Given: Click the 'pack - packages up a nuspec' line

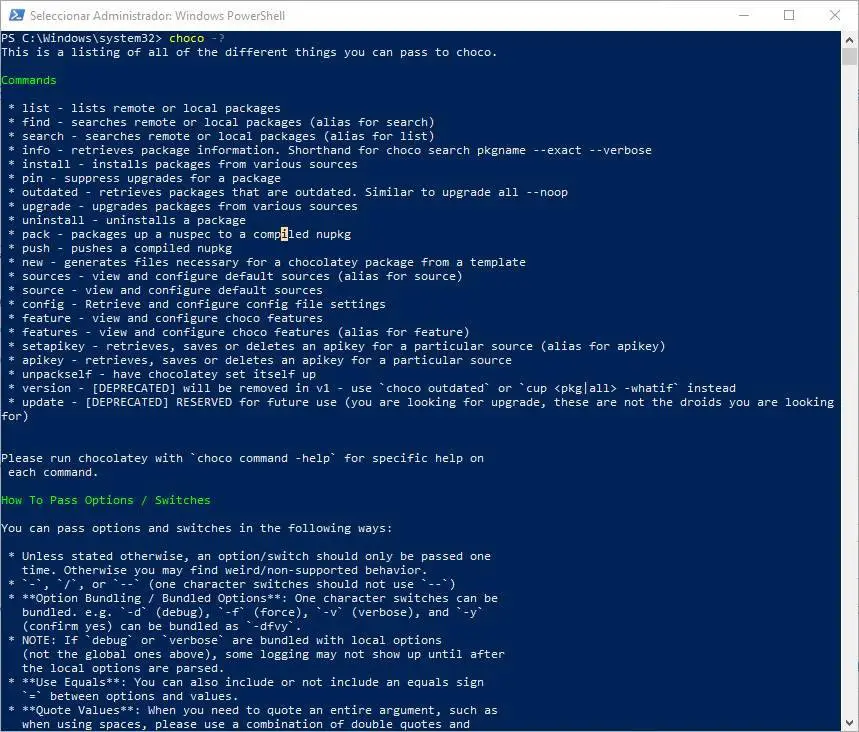Looking at the screenshot, I should (180, 235).
